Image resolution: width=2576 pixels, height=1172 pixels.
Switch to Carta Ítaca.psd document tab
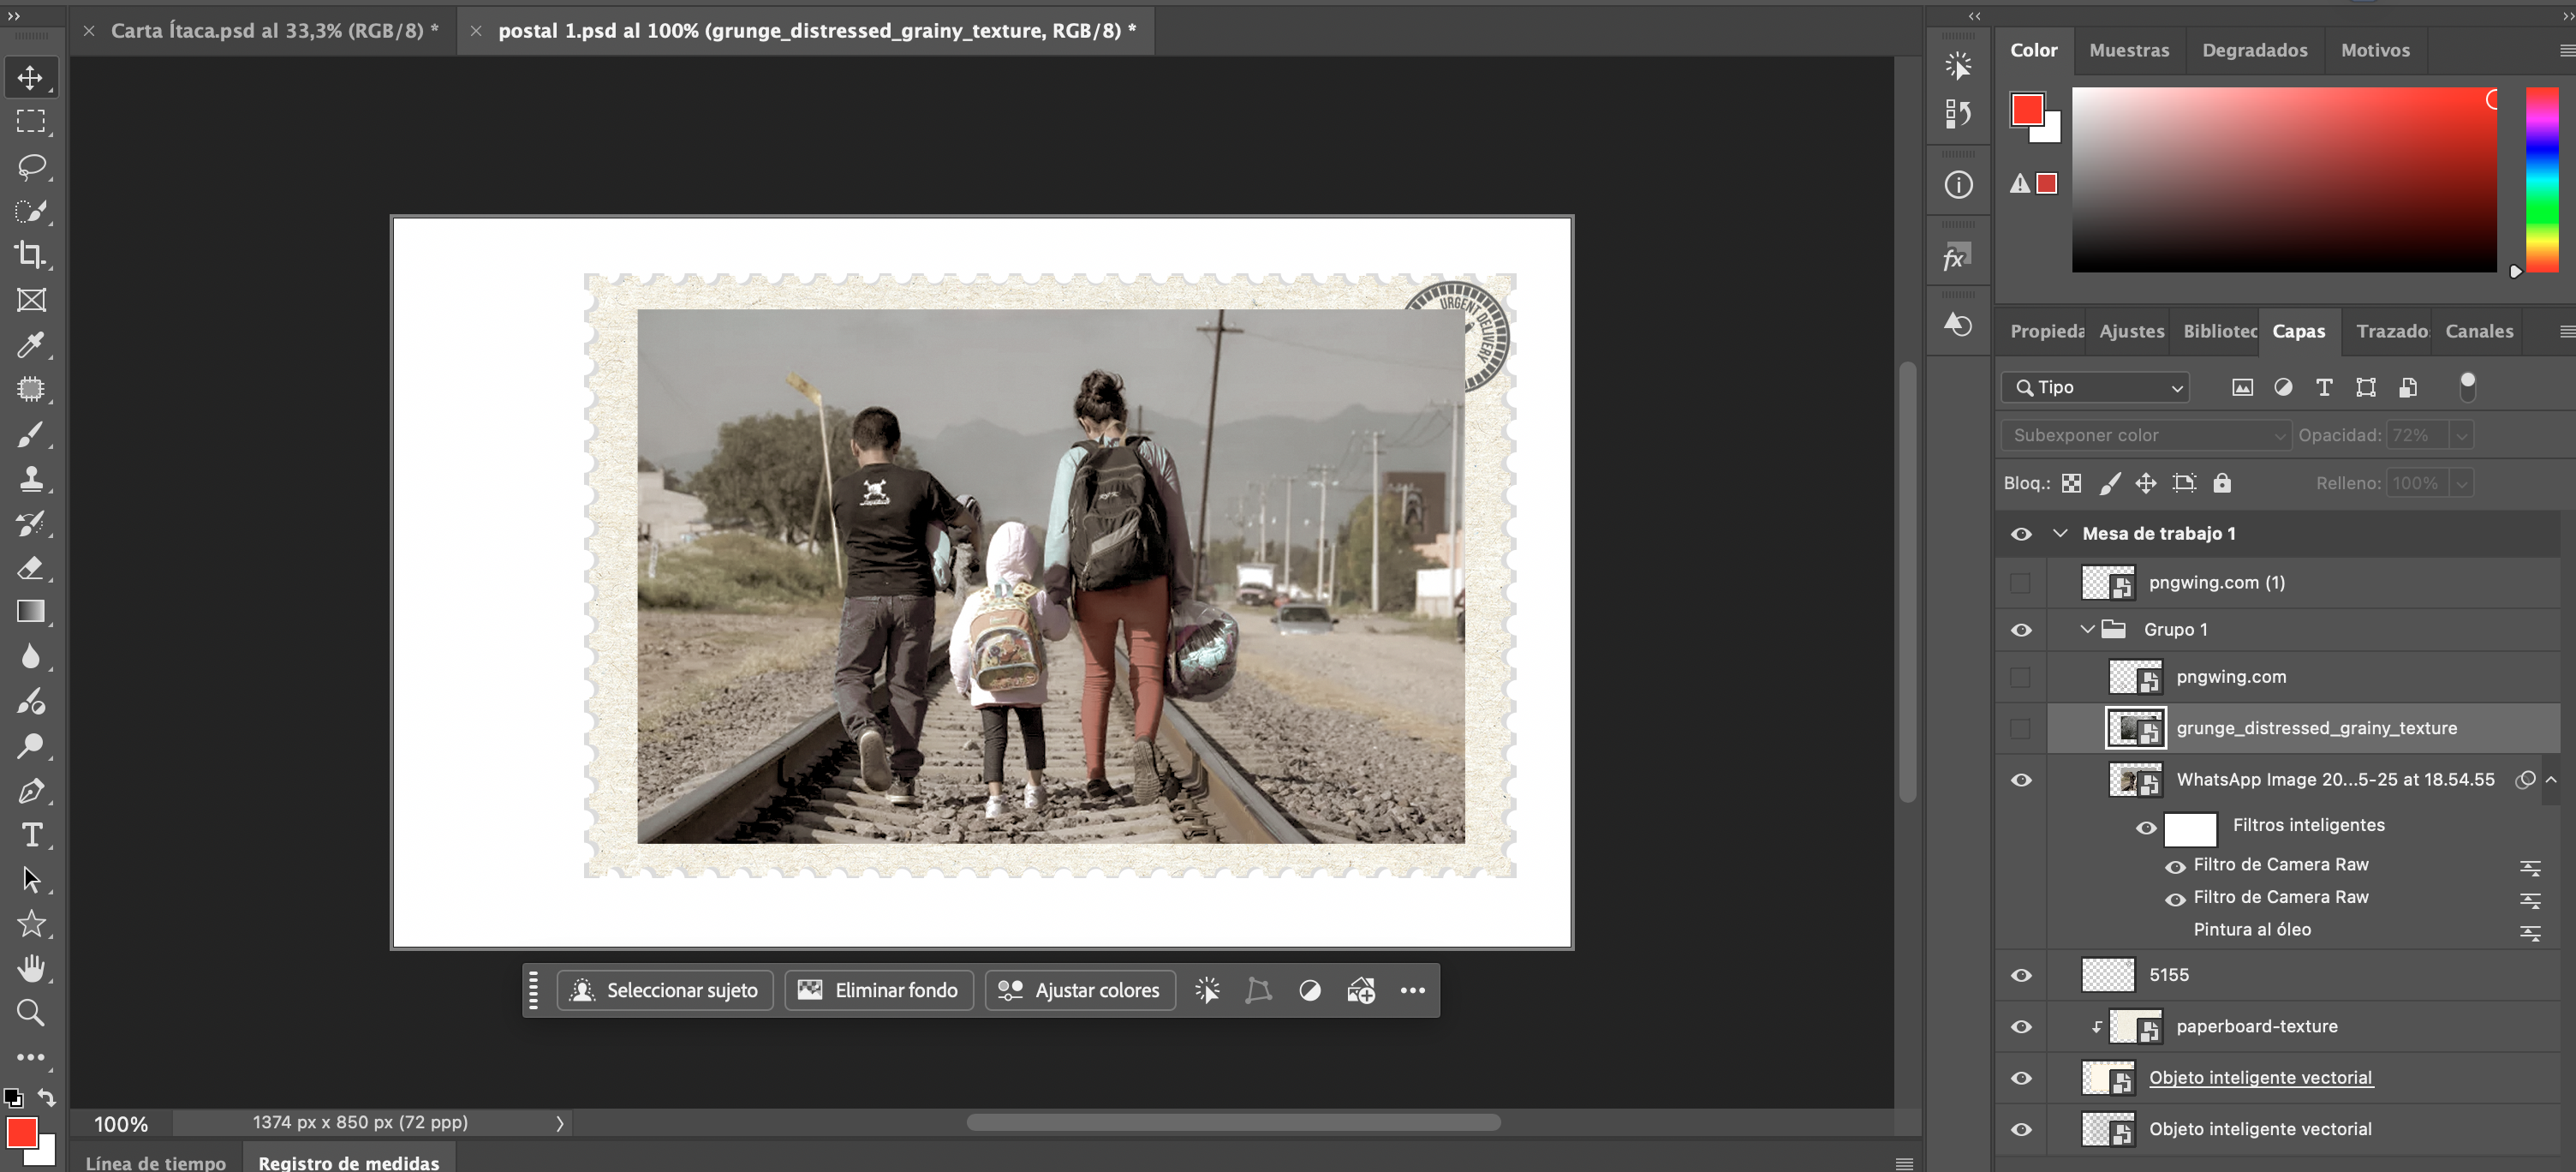pyautogui.click(x=274, y=31)
